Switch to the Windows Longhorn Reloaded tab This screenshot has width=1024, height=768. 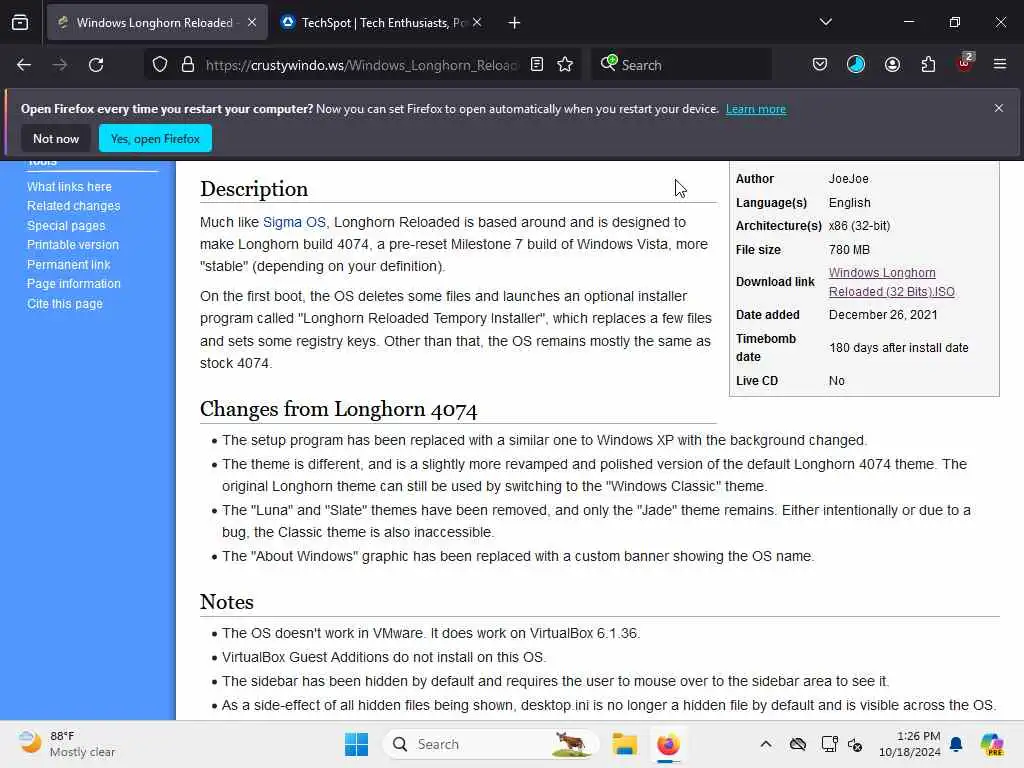pyautogui.click(x=157, y=23)
